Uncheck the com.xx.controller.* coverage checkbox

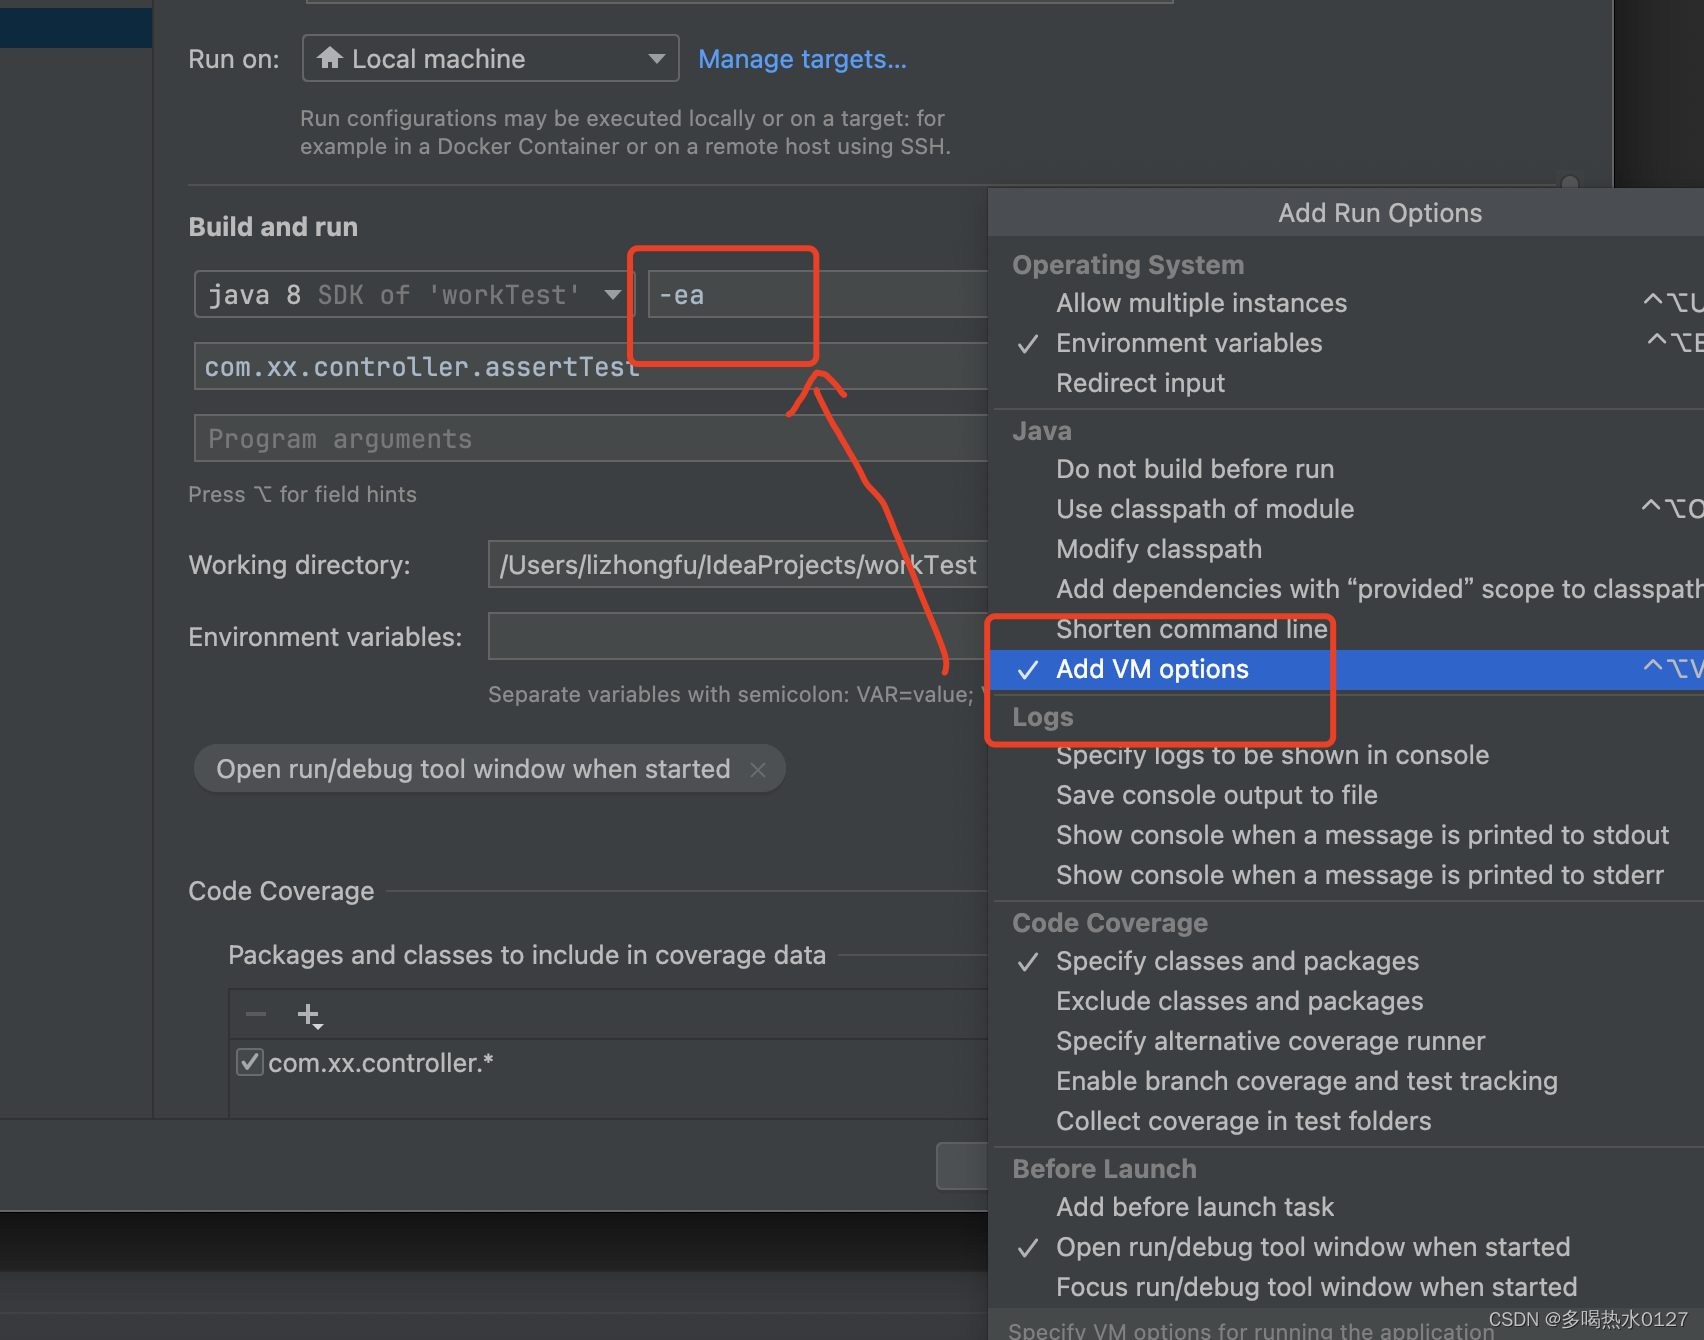click(x=249, y=1062)
